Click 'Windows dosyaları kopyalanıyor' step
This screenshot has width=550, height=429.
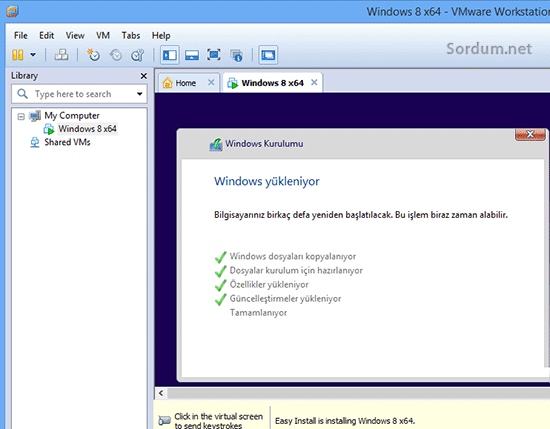[293, 256]
